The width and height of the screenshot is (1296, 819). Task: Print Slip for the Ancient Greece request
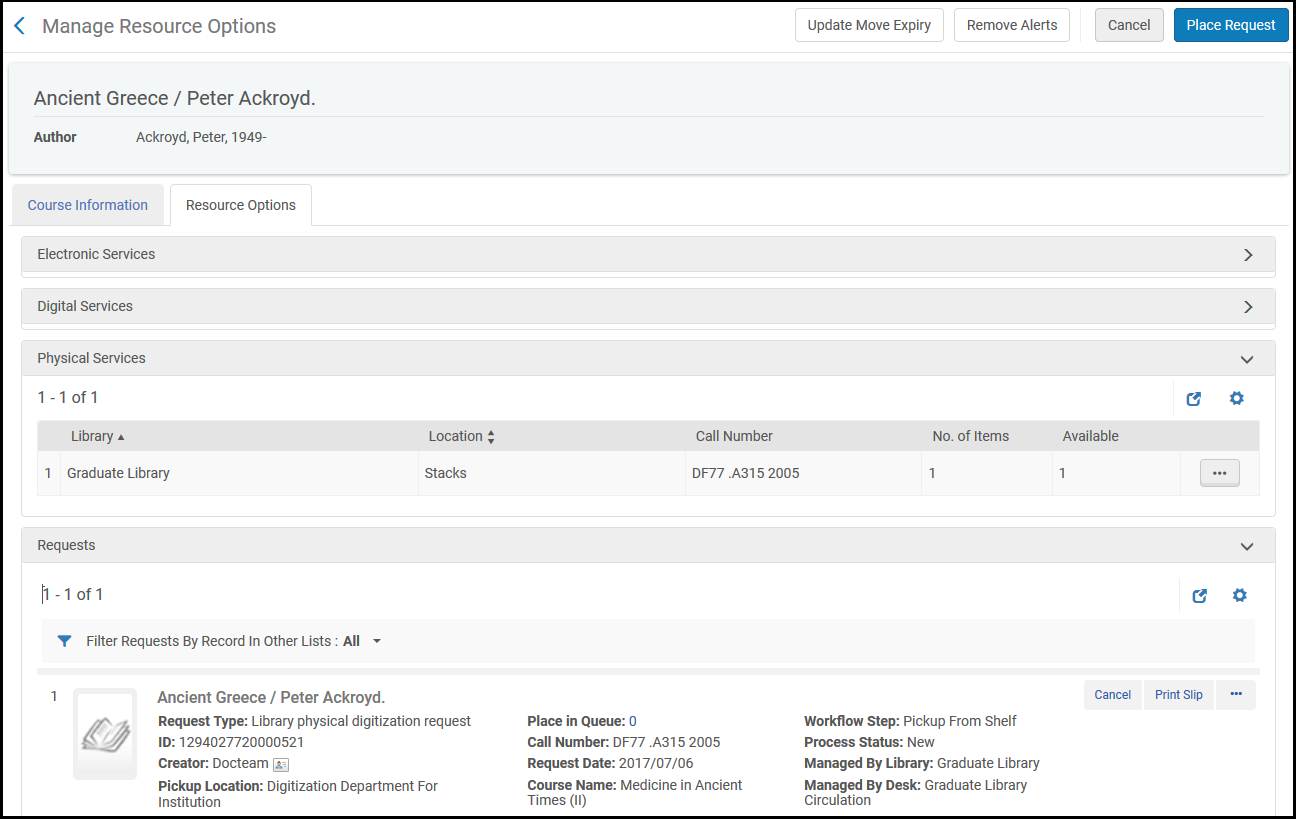[x=1179, y=695]
